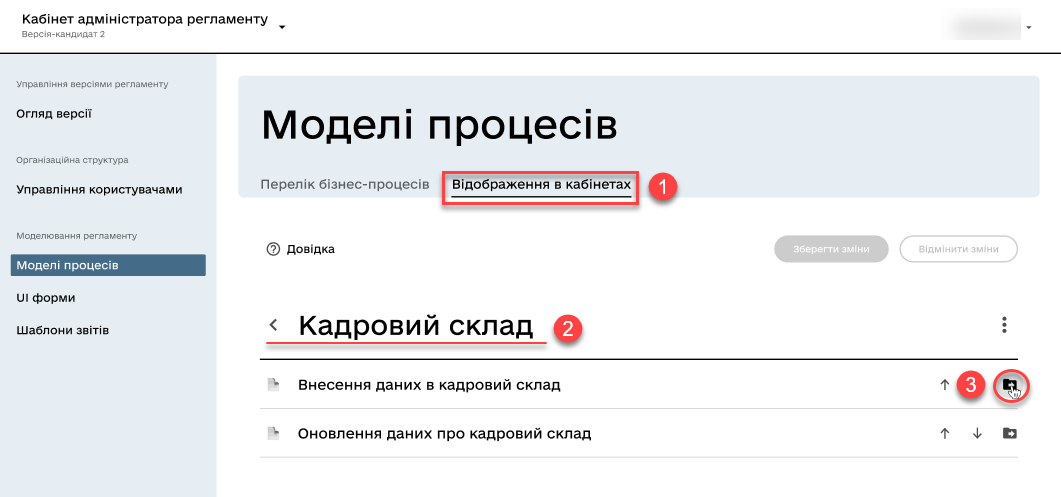The height and width of the screenshot is (497, 1061).
Task: Select Відображення в кабінетах tab
Action: (541, 185)
